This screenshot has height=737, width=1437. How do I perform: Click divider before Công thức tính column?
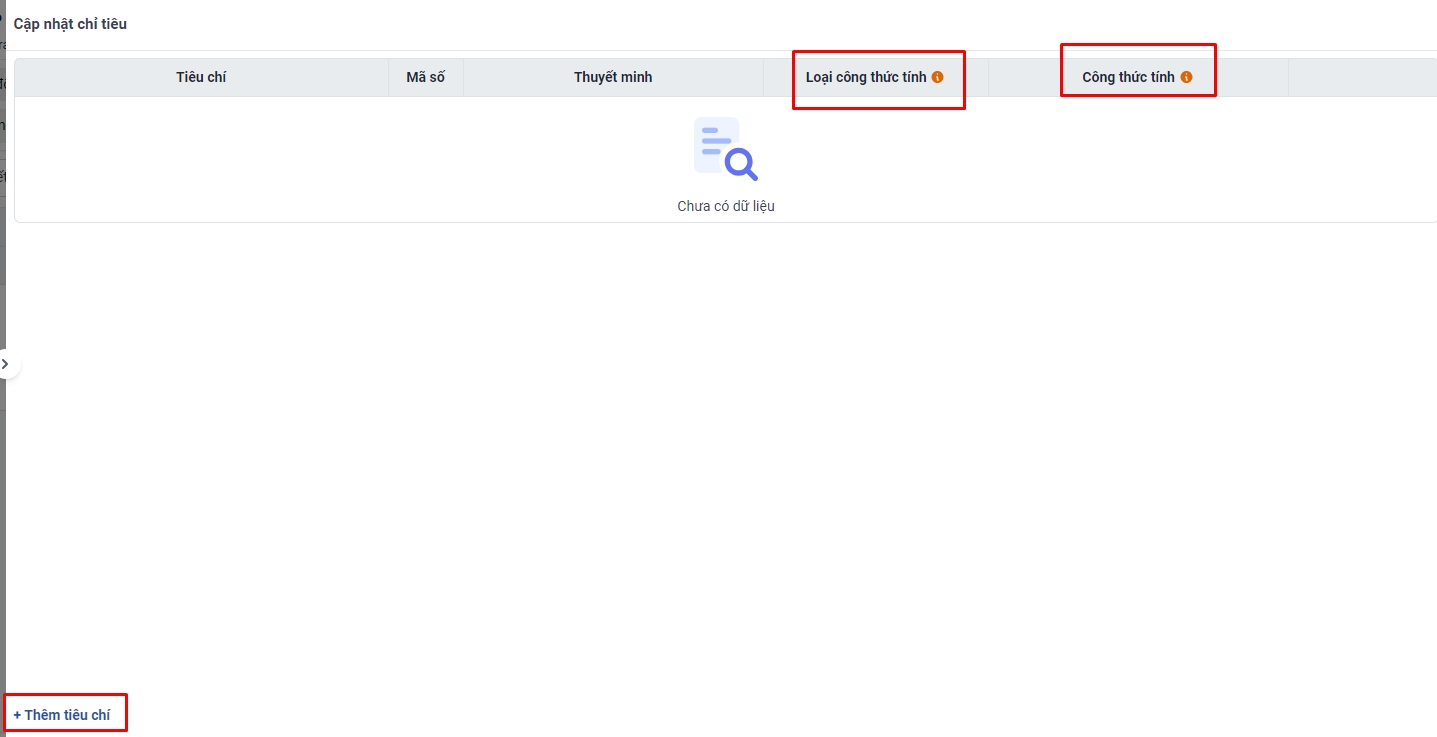[988, 77]
